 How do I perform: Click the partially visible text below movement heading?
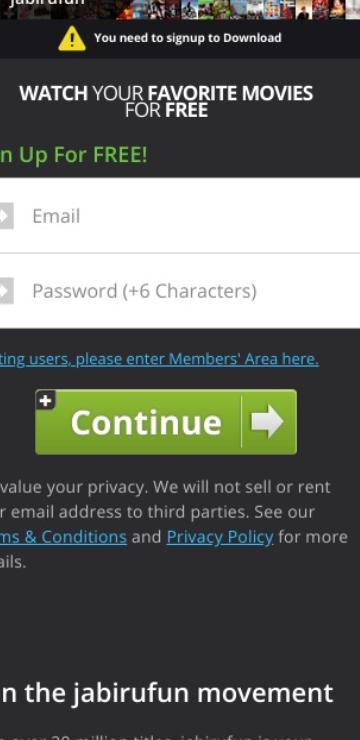(160, 736)
